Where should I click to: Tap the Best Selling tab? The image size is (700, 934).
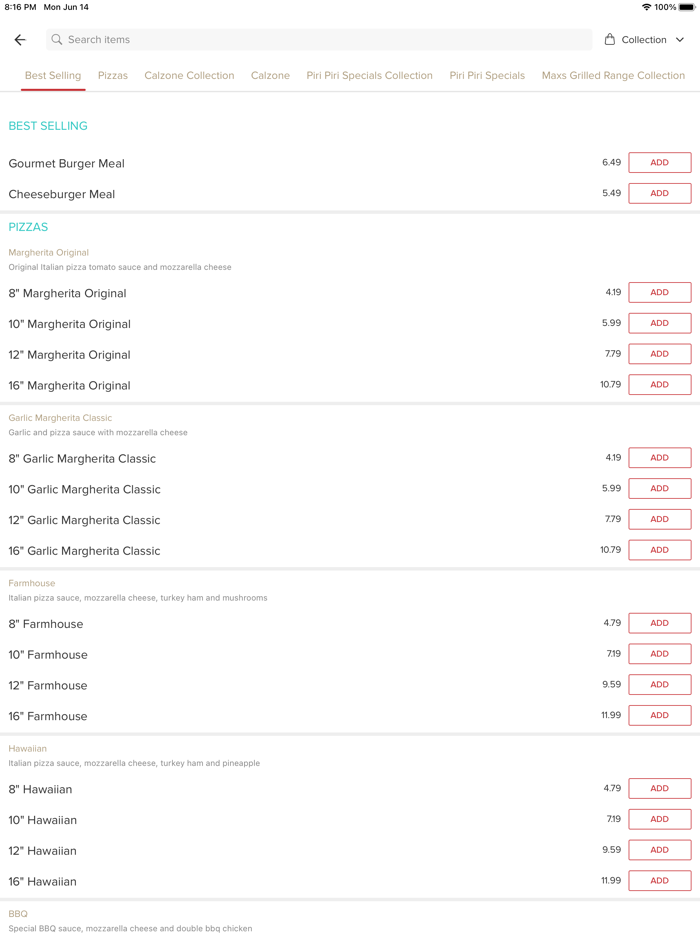pyautogui.click(x=53, y=76)
